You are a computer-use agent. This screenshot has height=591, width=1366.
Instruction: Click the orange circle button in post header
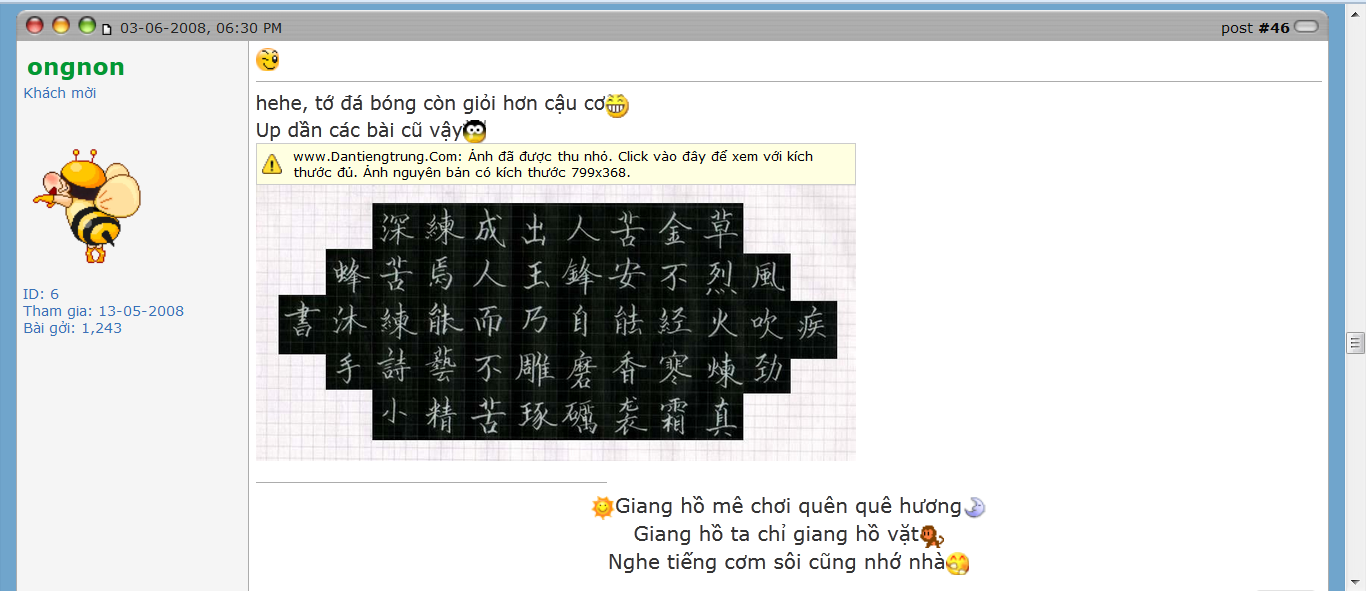point(61,26)
